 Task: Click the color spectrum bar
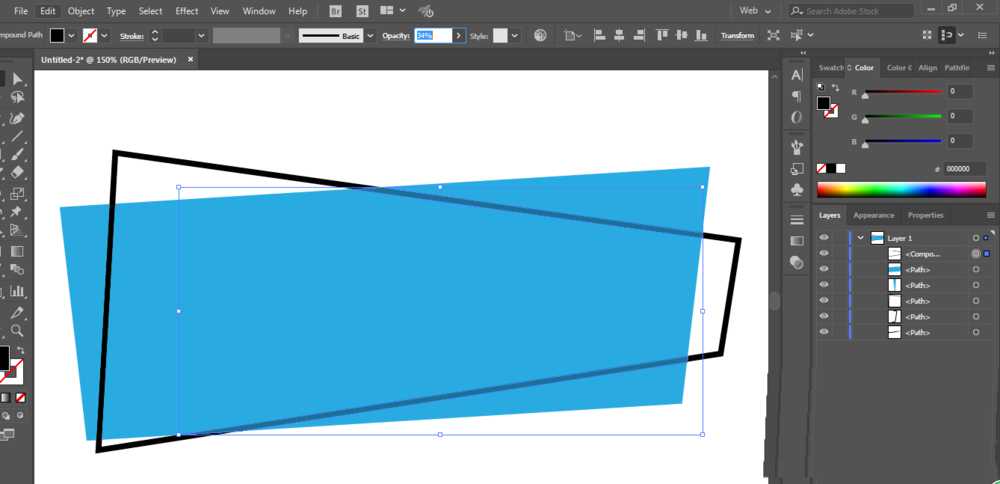coord(901,190)
